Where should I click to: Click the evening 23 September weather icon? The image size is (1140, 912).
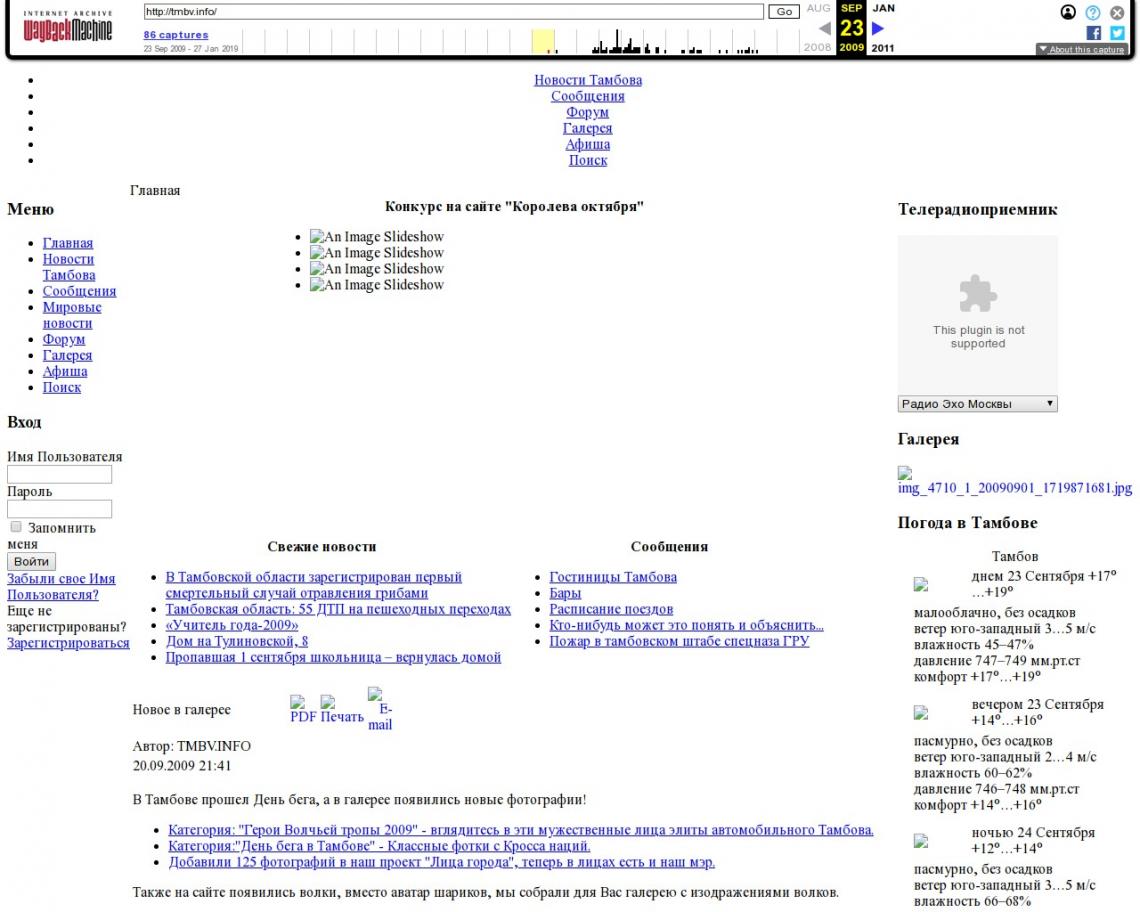coord(921,713)
